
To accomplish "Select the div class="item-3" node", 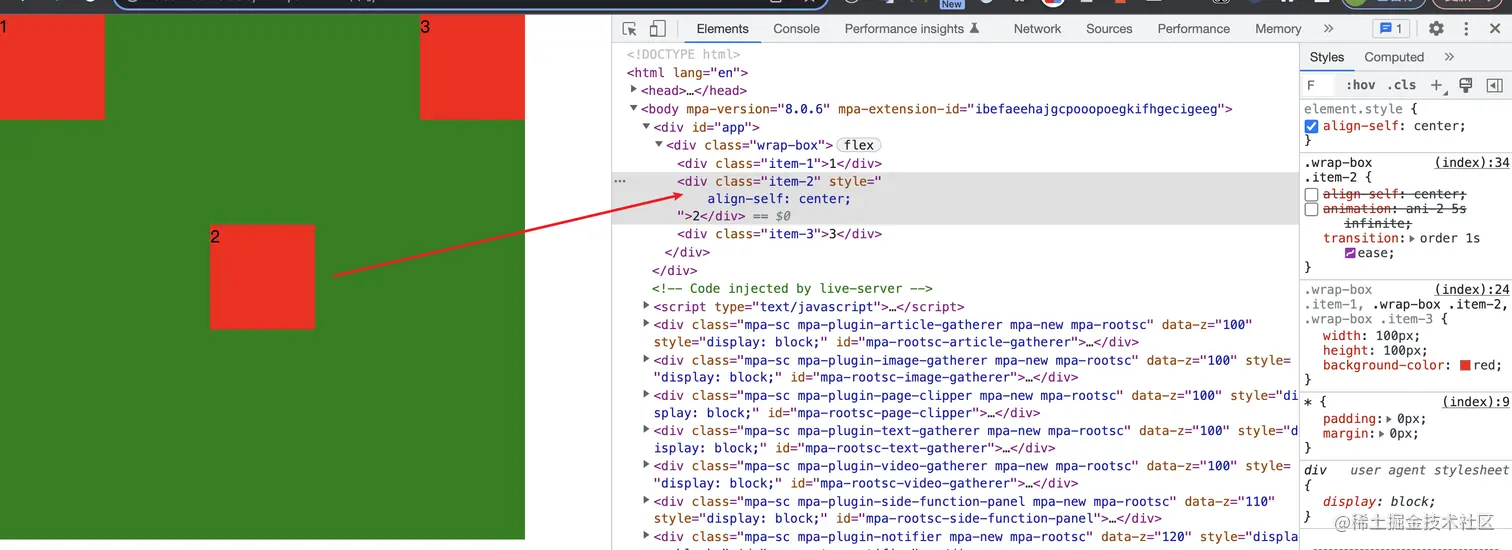I will tap(779, 234).
